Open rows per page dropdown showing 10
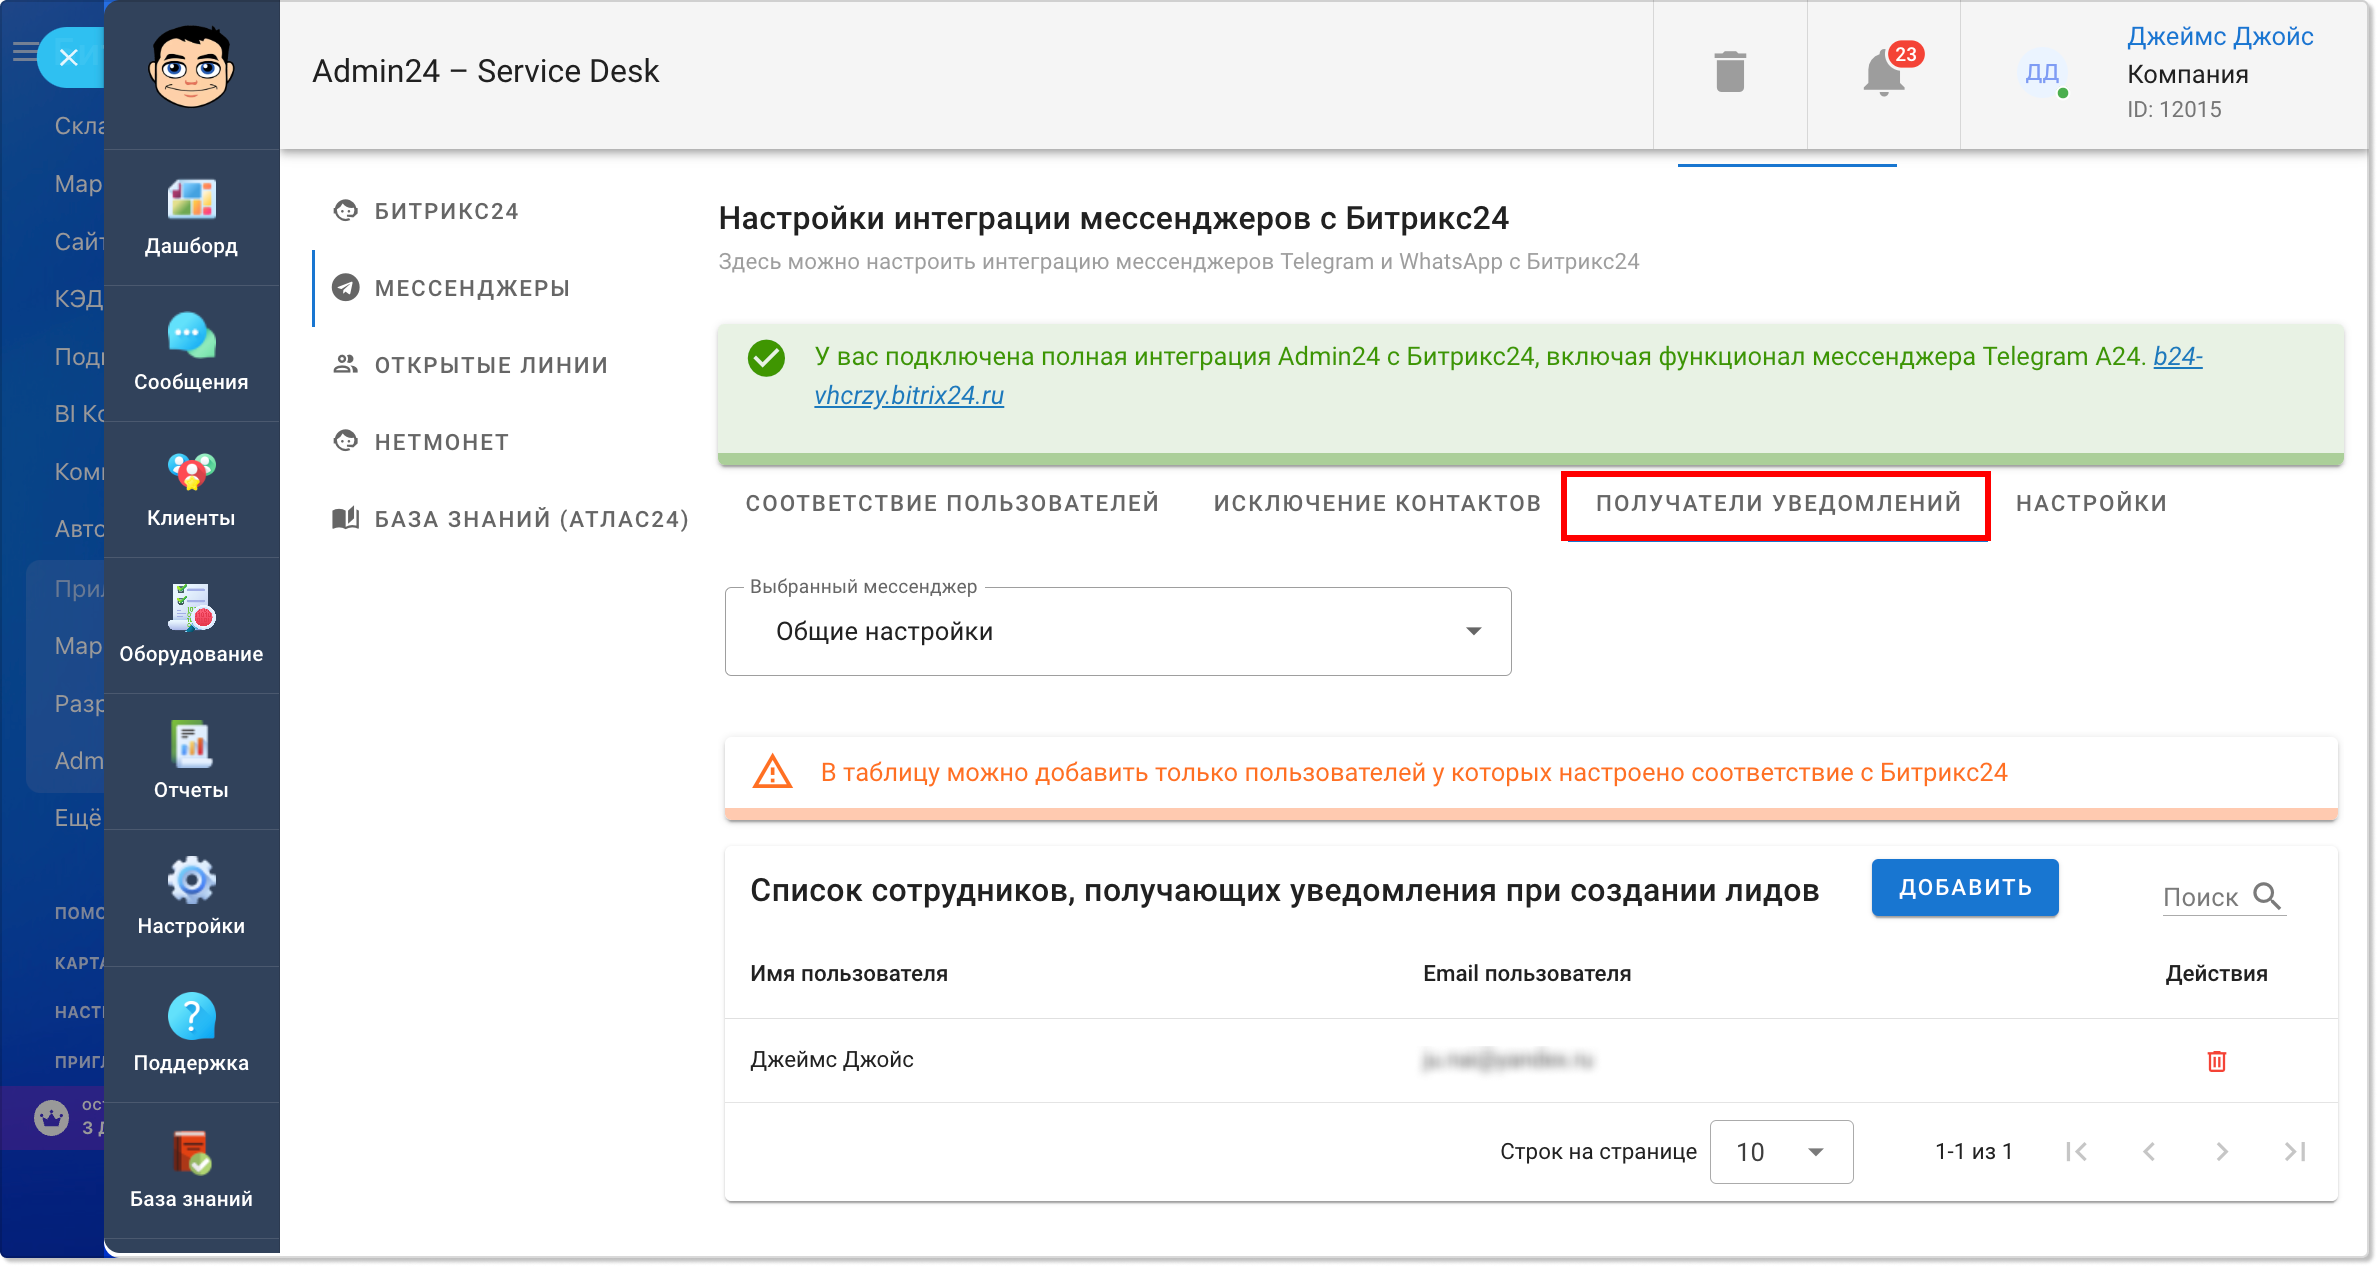The width and height of the screenshot is (2377, 1266). click(1781, 1152)
